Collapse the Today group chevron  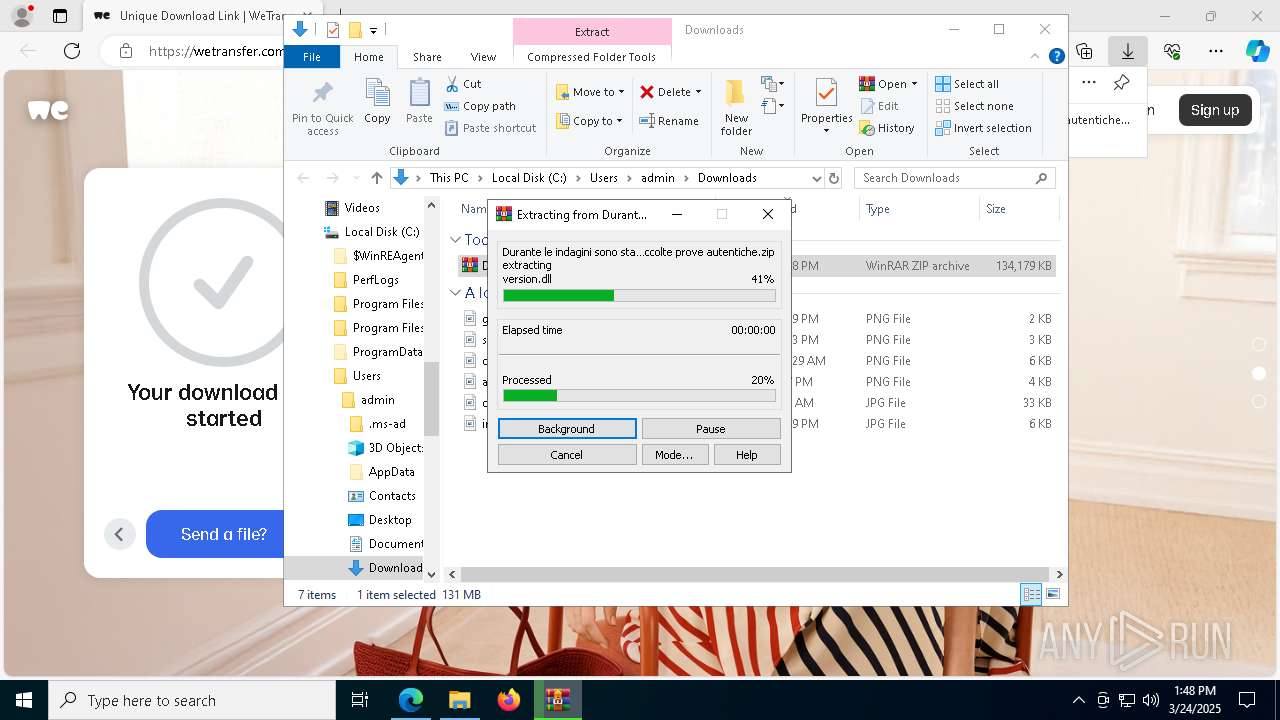point(455,239)
